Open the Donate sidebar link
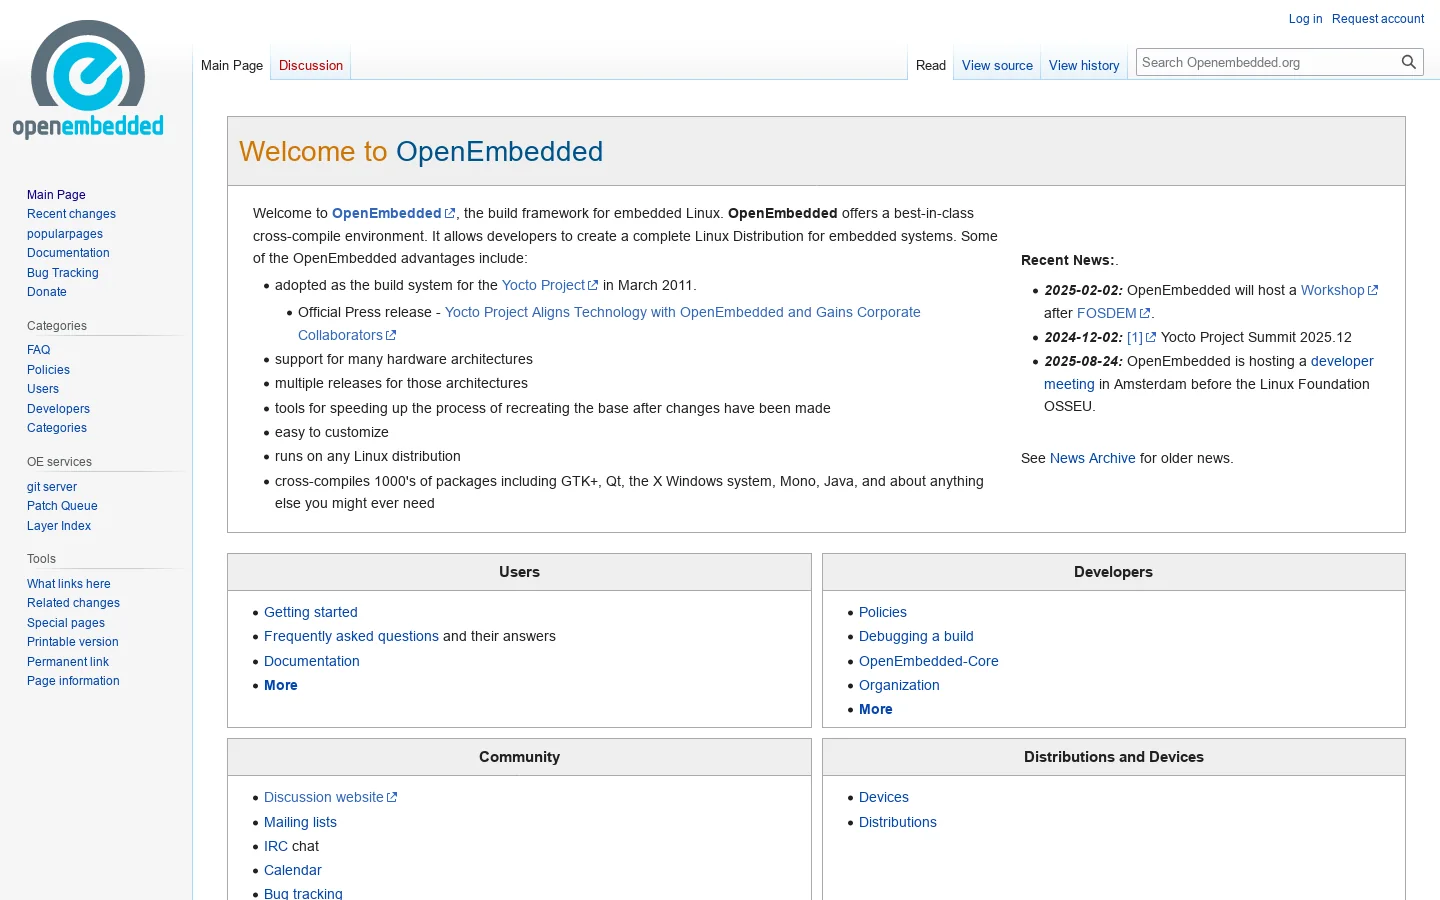Viewport: 1440px width, 900px height. [x=47, y=292]
